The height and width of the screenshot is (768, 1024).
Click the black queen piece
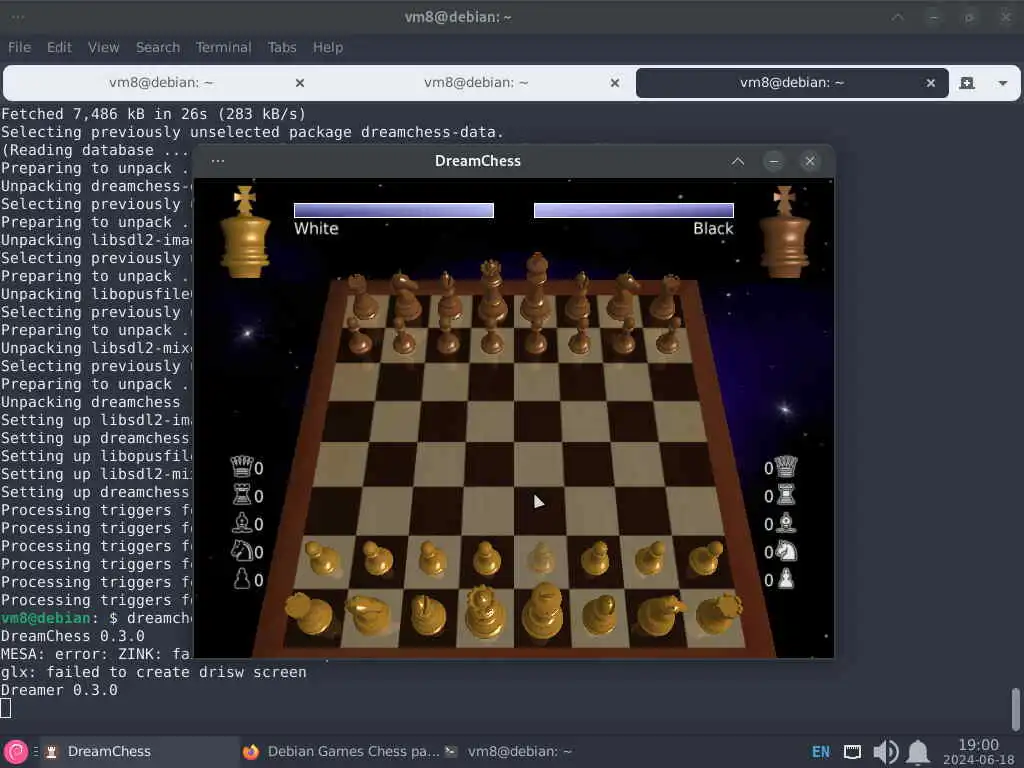(x=491, y=291)
